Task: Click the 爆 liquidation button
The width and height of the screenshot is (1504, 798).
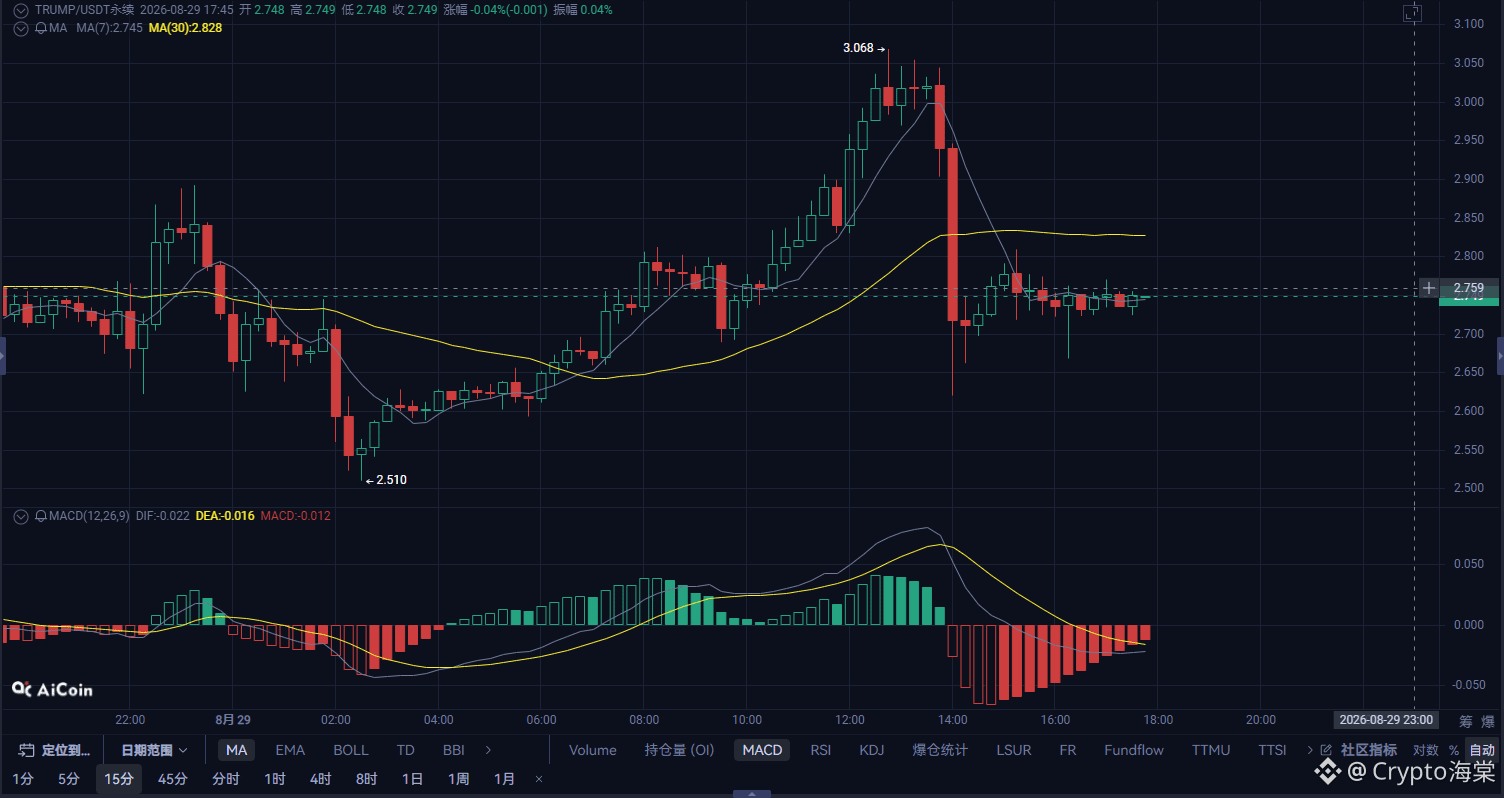Action: point(1488,720)
